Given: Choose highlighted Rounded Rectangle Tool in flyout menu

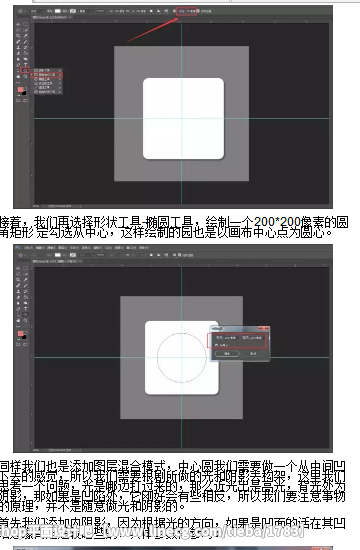Looking at the screenshot, I should point(47,75).
